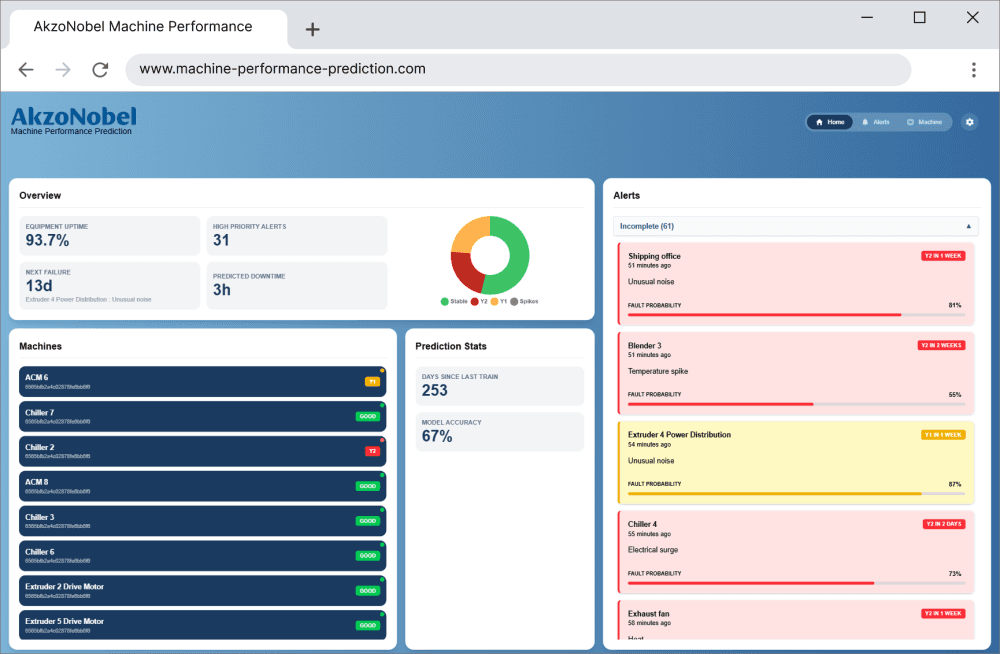Collapse the Incomplete (61) alerts section

795,227
